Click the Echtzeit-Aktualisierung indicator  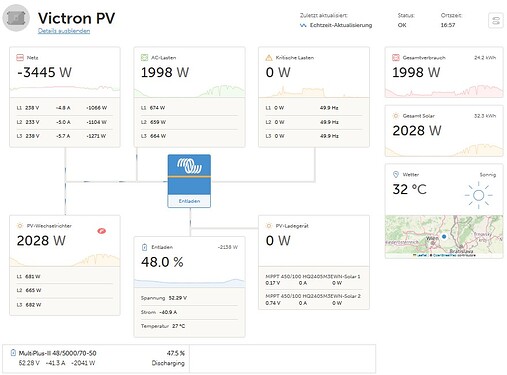click(x=336, y=25)
